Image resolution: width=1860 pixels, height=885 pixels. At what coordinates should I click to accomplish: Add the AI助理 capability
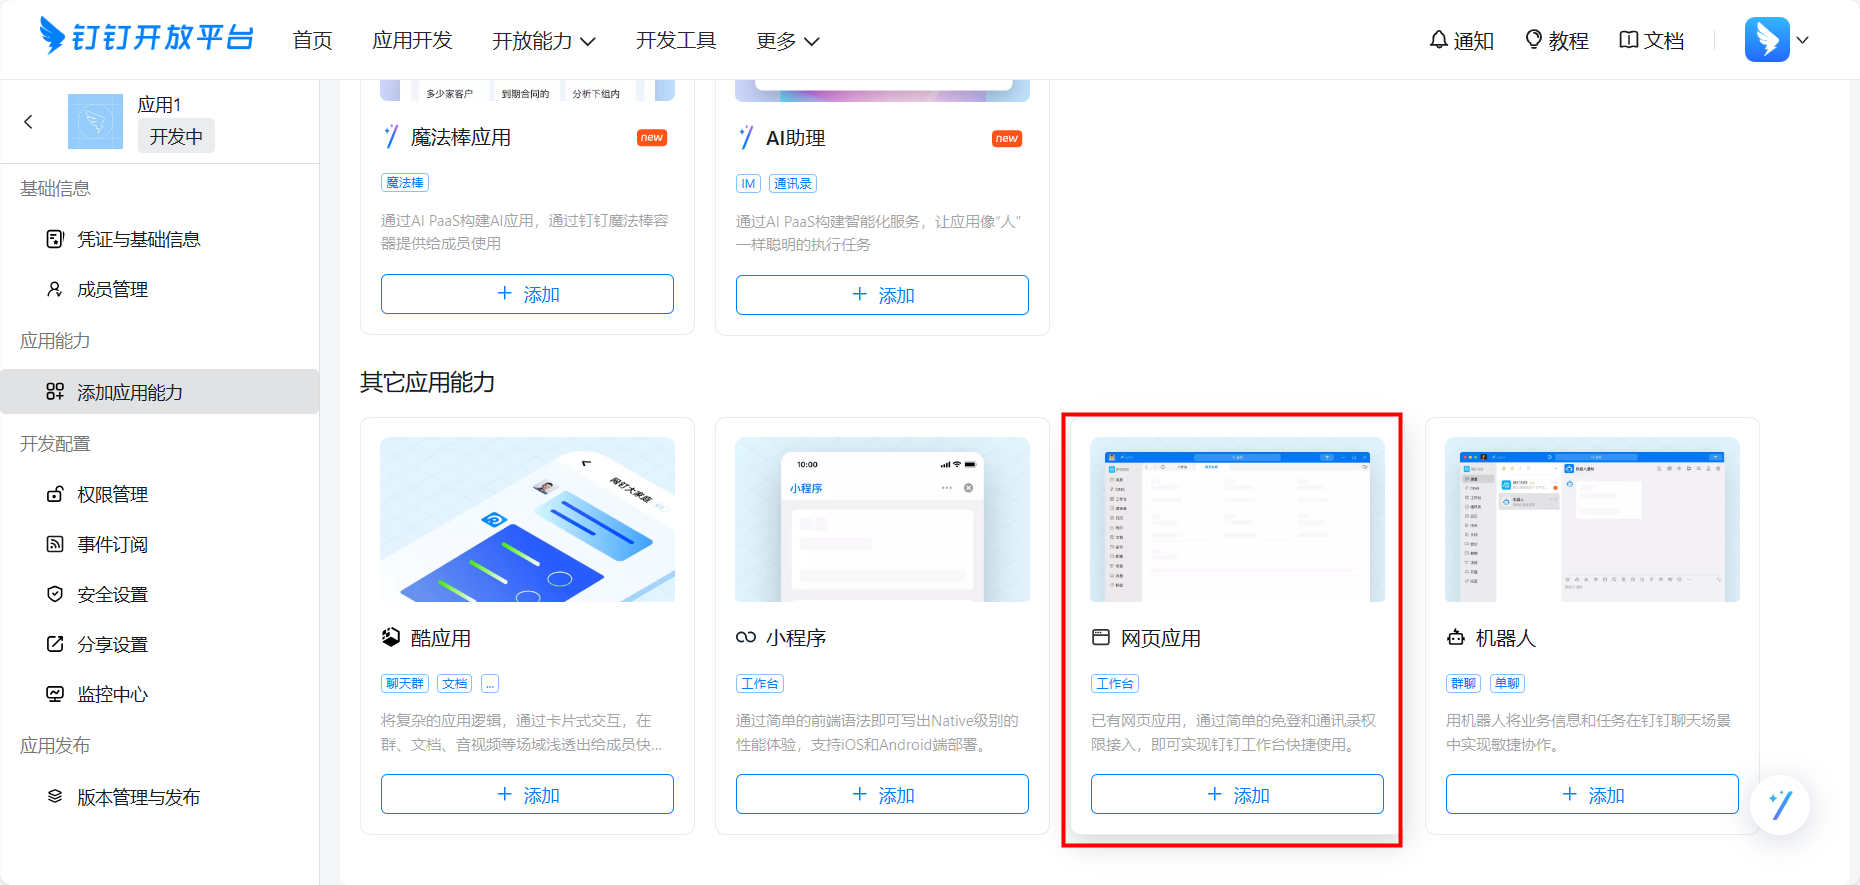click(x=882, y=295)
